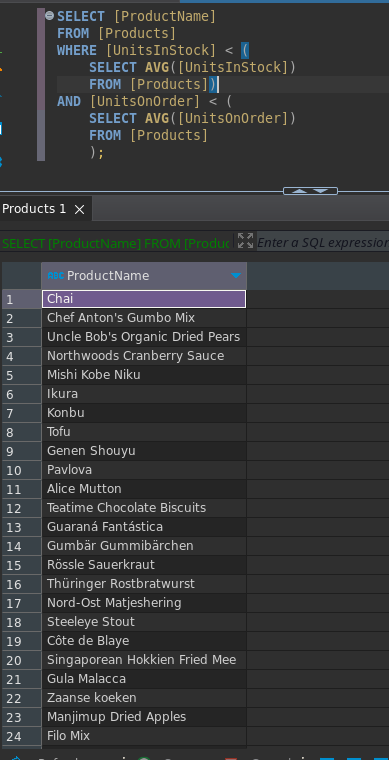Click the SQL expression filter field
Screen dimensions: 389x760
(323, 242)
